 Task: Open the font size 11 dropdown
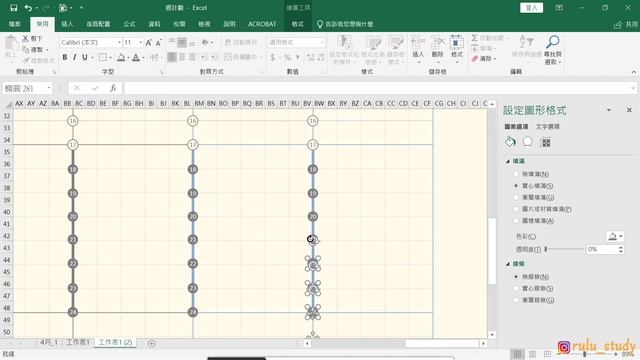[x=141, y=42]
